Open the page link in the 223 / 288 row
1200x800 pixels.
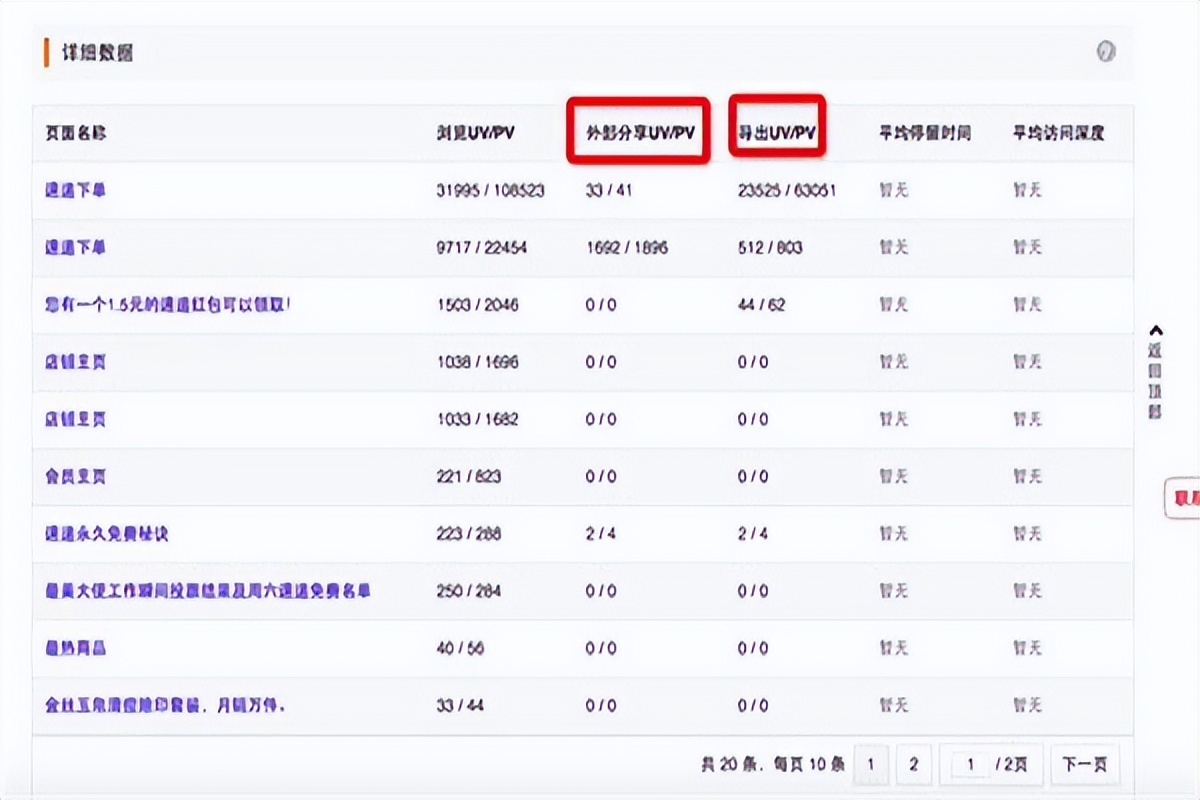tap(107, 534)
